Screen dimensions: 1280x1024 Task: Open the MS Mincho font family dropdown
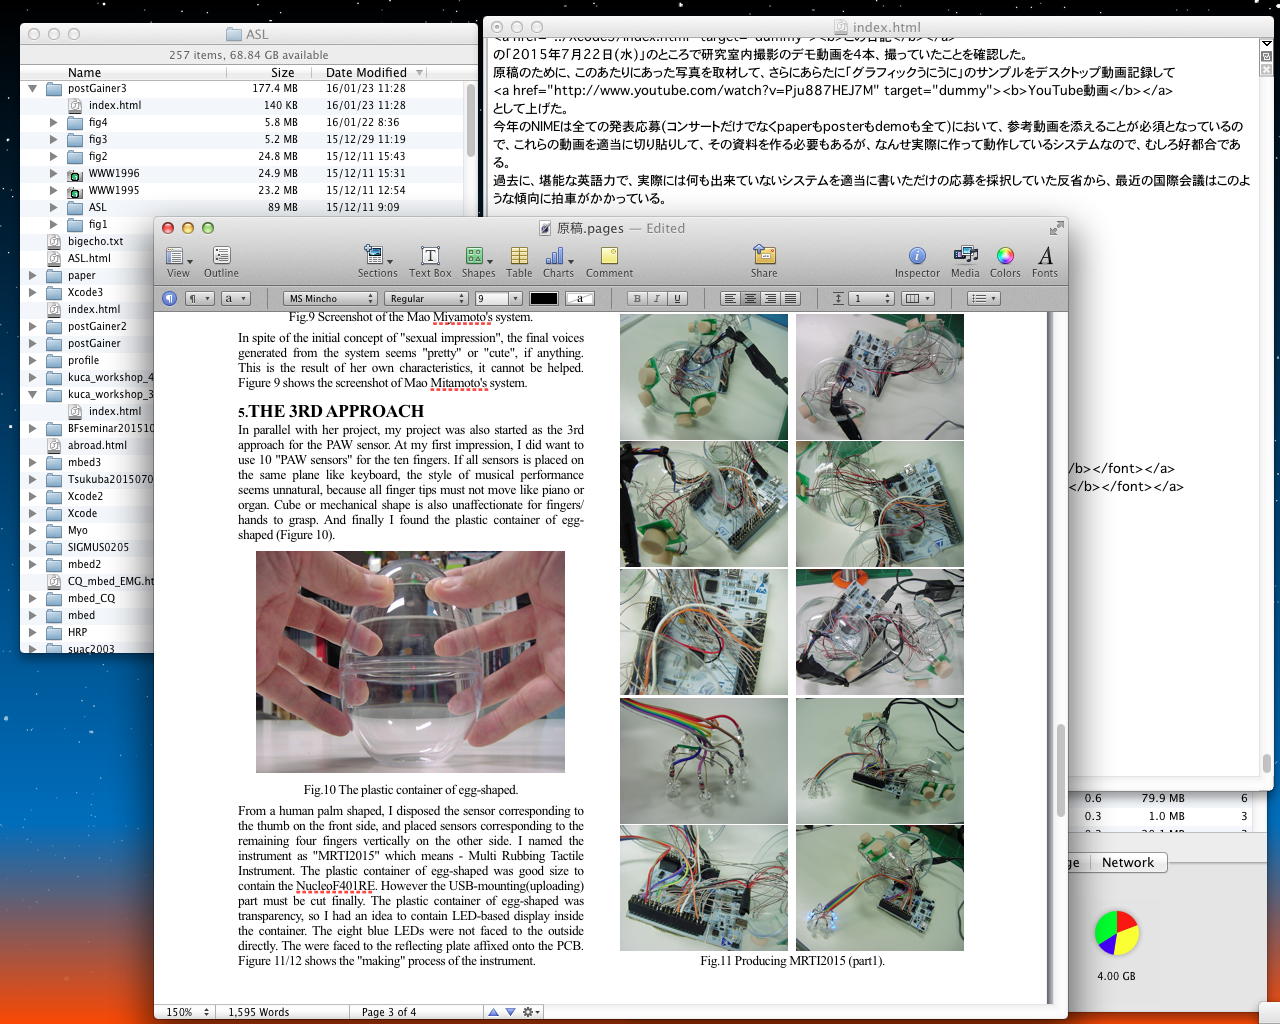pyautogui.click(x=330, y=298)
